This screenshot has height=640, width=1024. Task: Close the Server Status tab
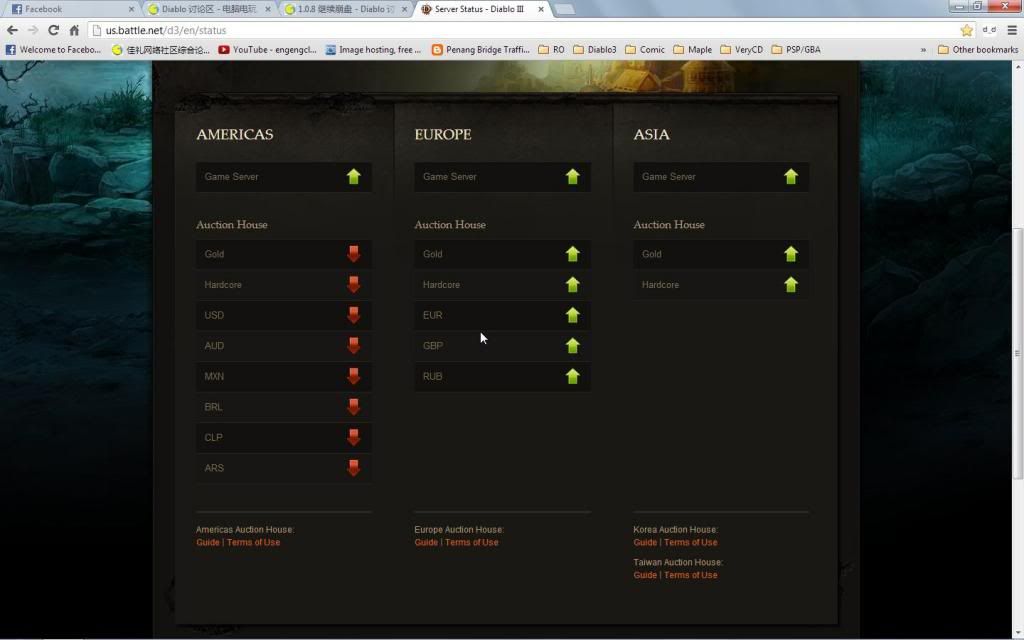(x=541, y=9)
